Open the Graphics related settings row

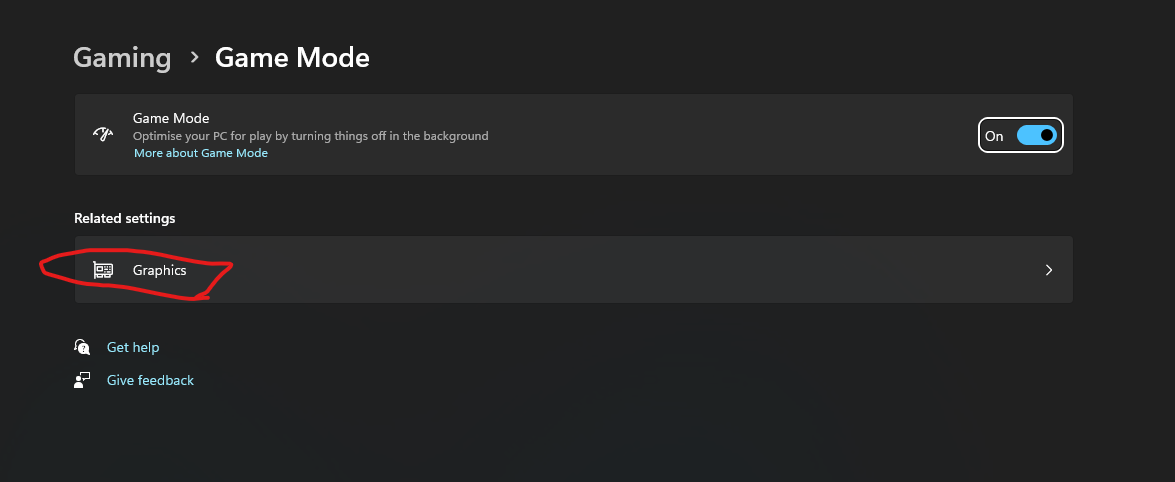600,270
